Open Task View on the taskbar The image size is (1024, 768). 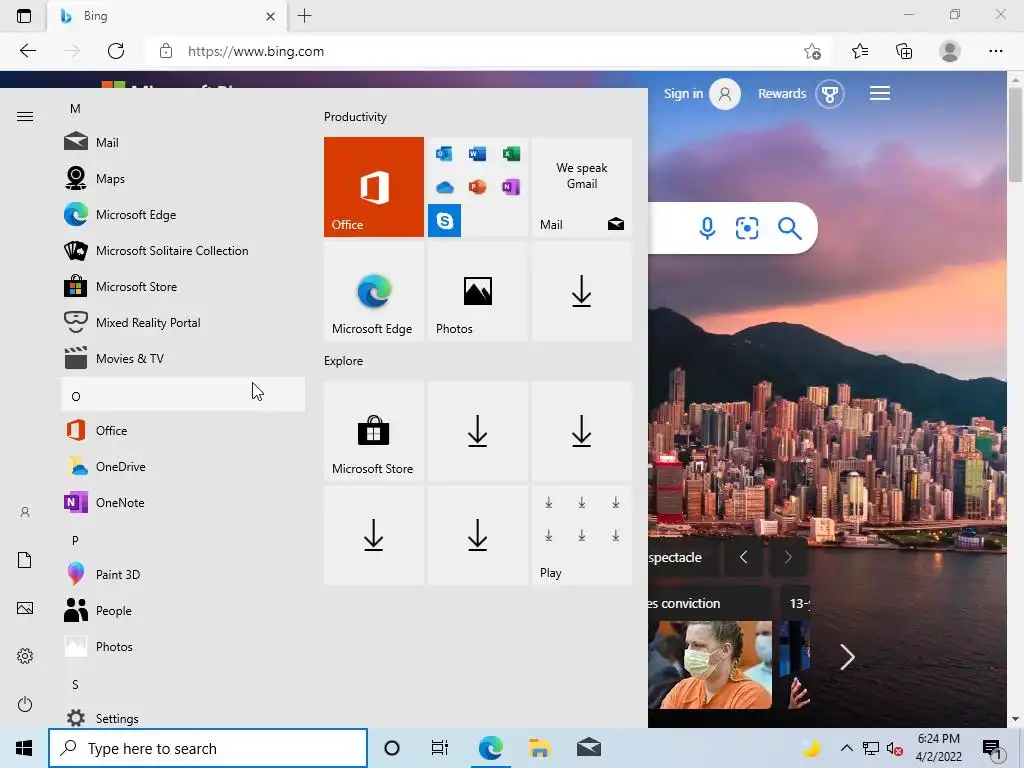coord(440,748)
